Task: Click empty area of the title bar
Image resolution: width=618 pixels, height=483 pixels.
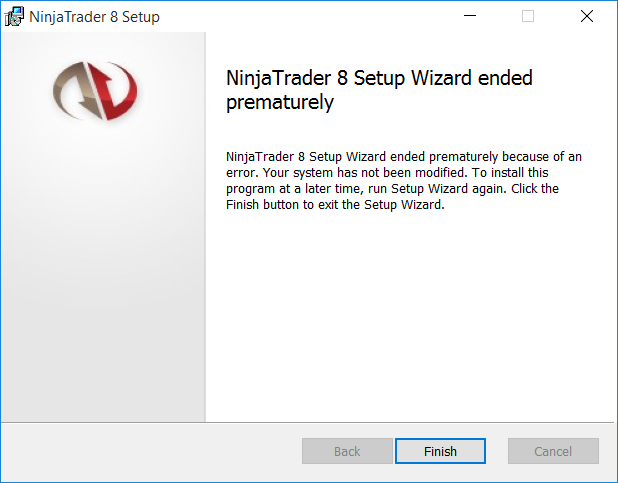Action: (x=300, y=16)
